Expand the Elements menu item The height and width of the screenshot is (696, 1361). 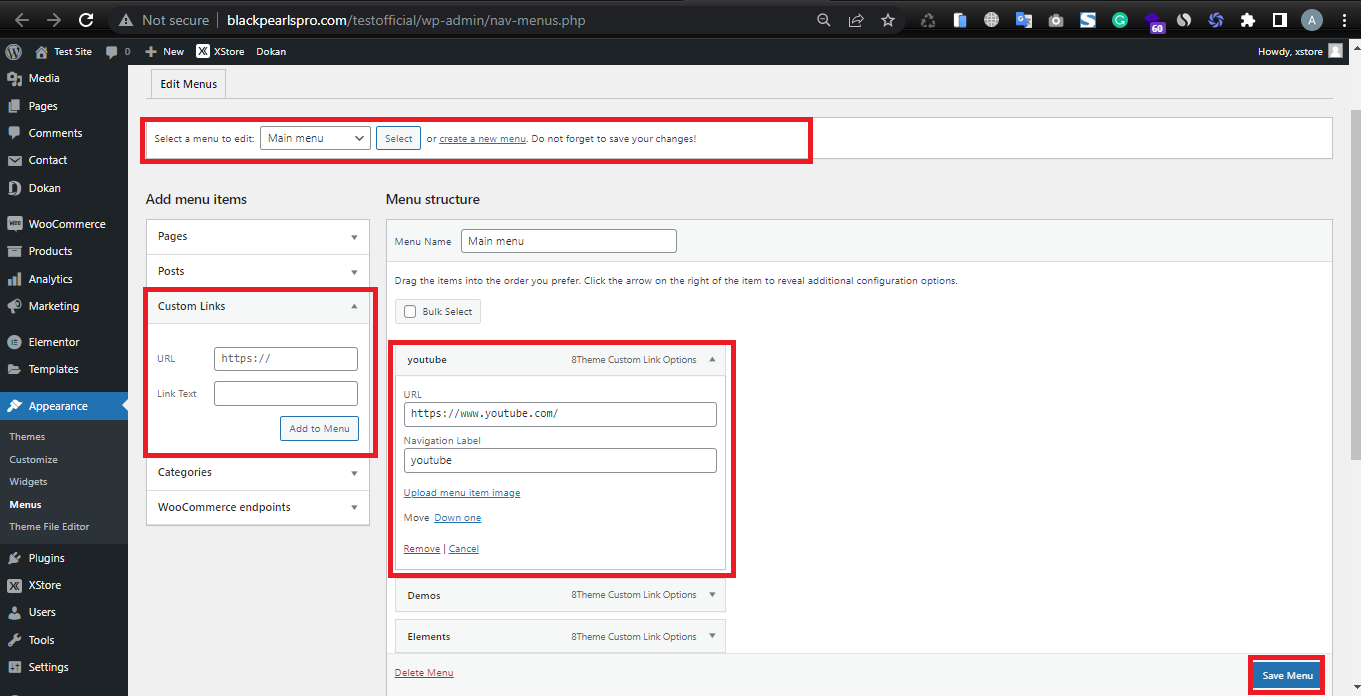coord(712,636)
